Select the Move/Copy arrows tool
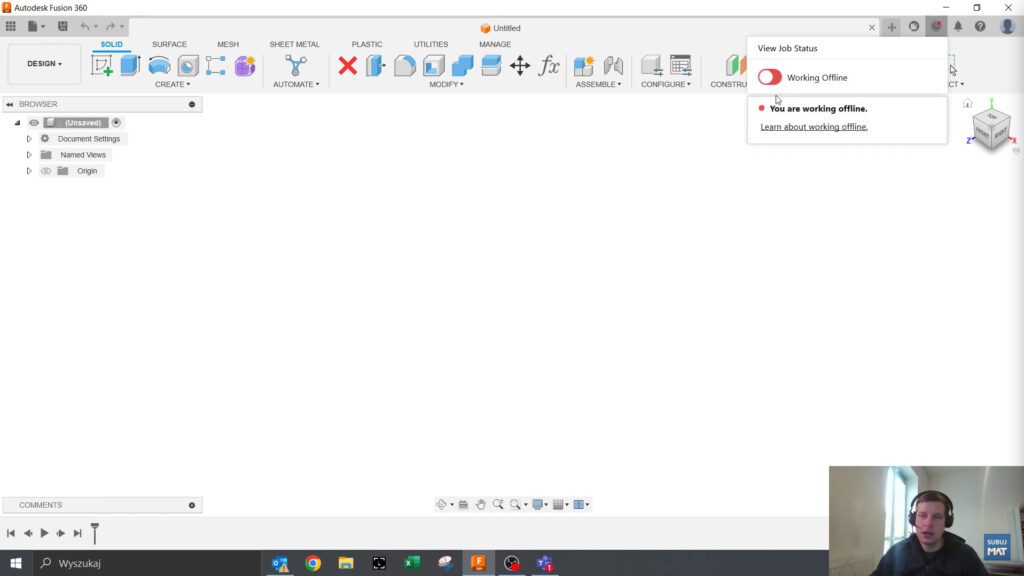Viewport: 1024px width, 576px height. 520,65
